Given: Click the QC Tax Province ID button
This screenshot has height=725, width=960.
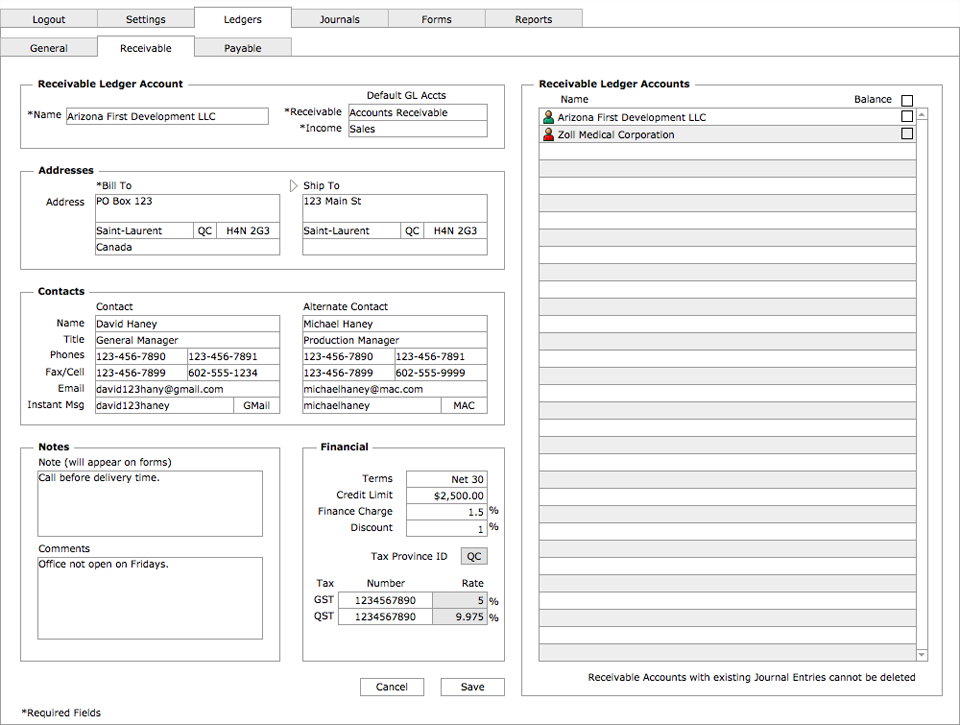Looking at the screenshot, I should pyautogui.click(x=474, y=556).
